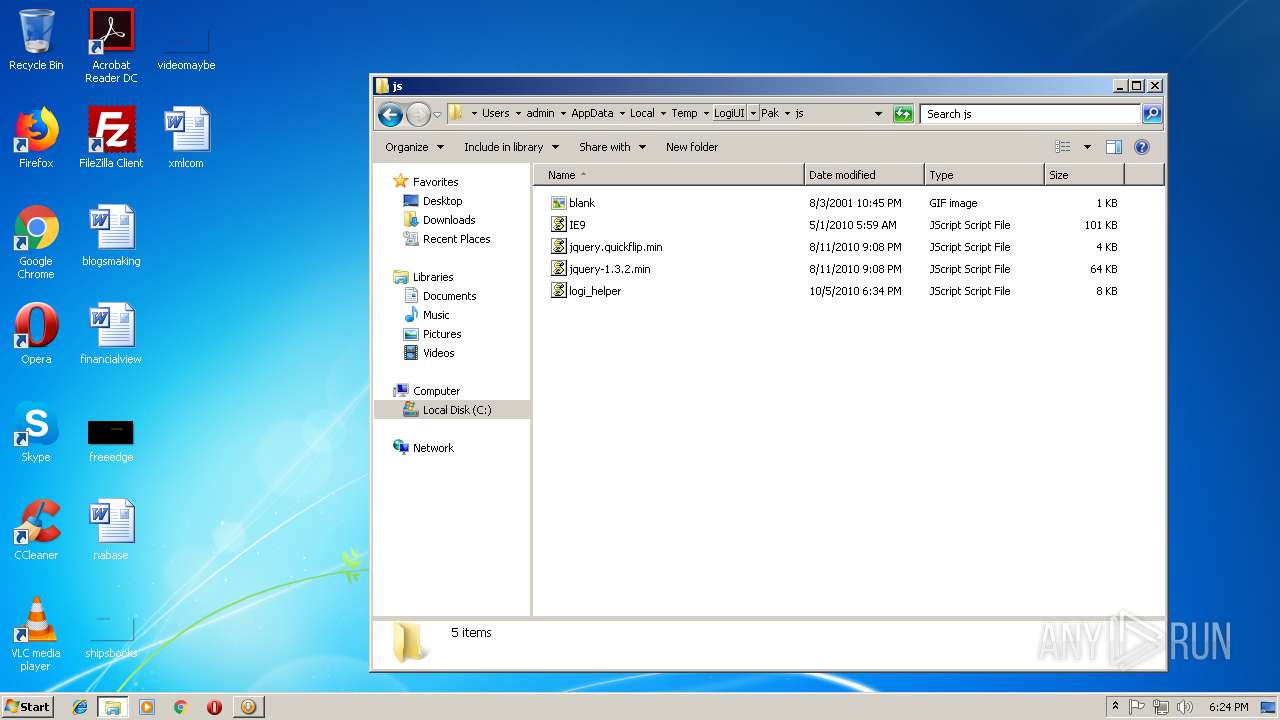The height and width of the screenshot is (720, 1280).
Task: Click inside the Search js field
Action: point(1030,114)
